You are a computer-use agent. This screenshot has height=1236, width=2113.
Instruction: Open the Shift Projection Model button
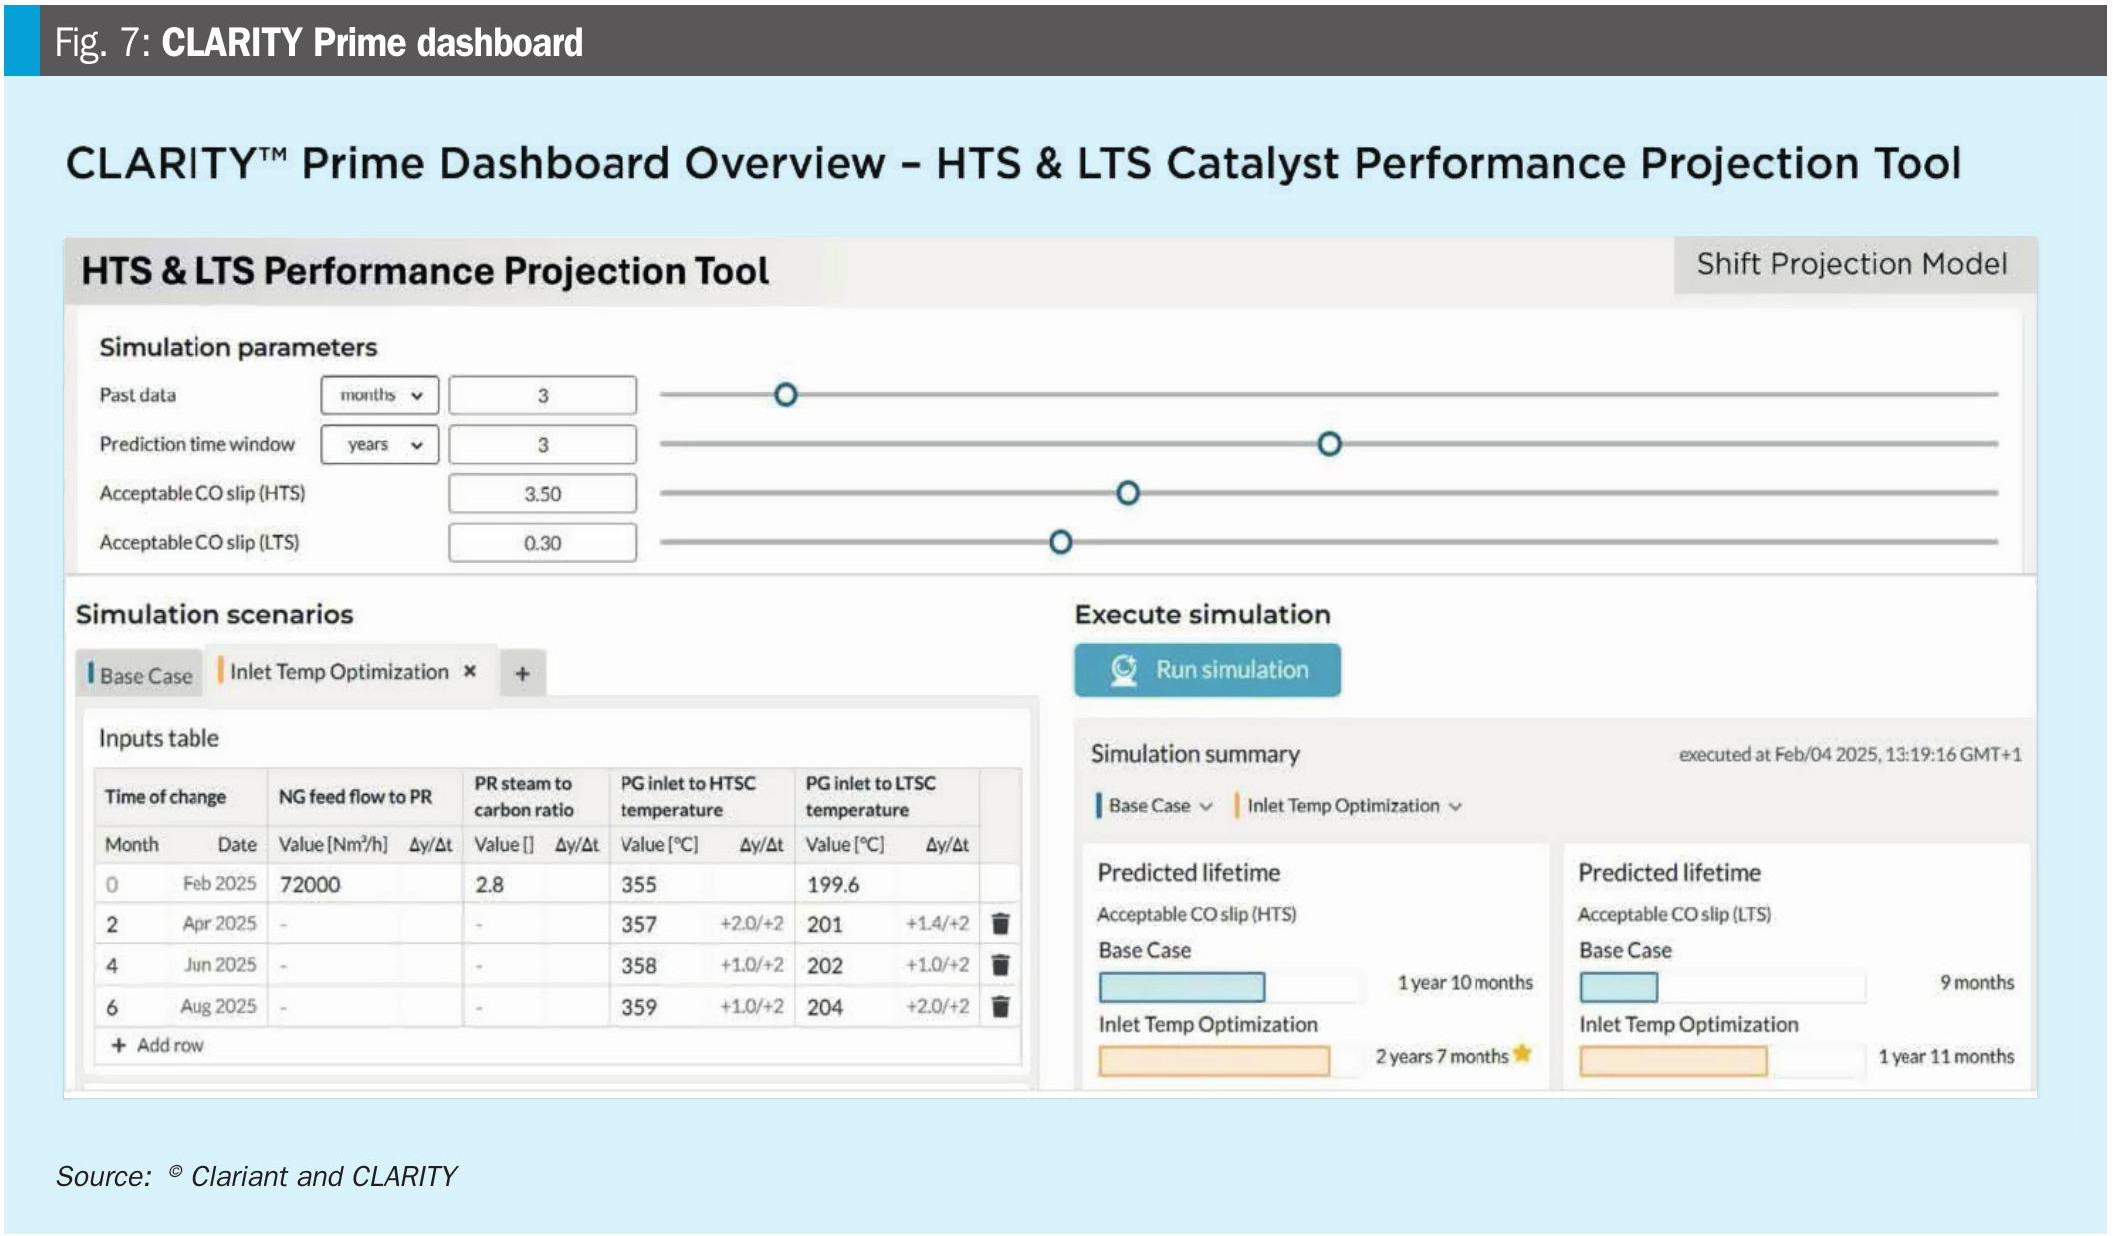(x=1851, y=264)
